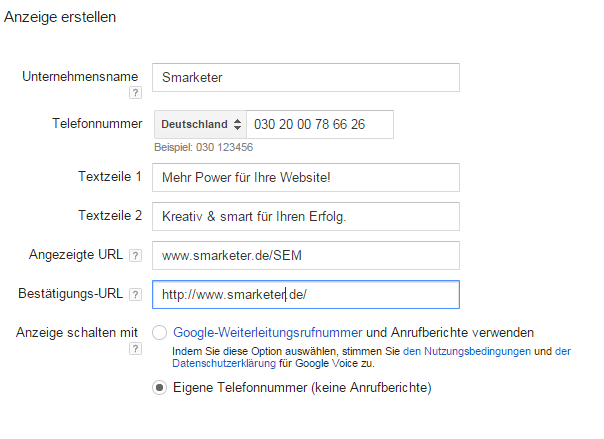Open help icon under Unternehmensname
This screenshot has width=604, height=439.
[135, 93]
